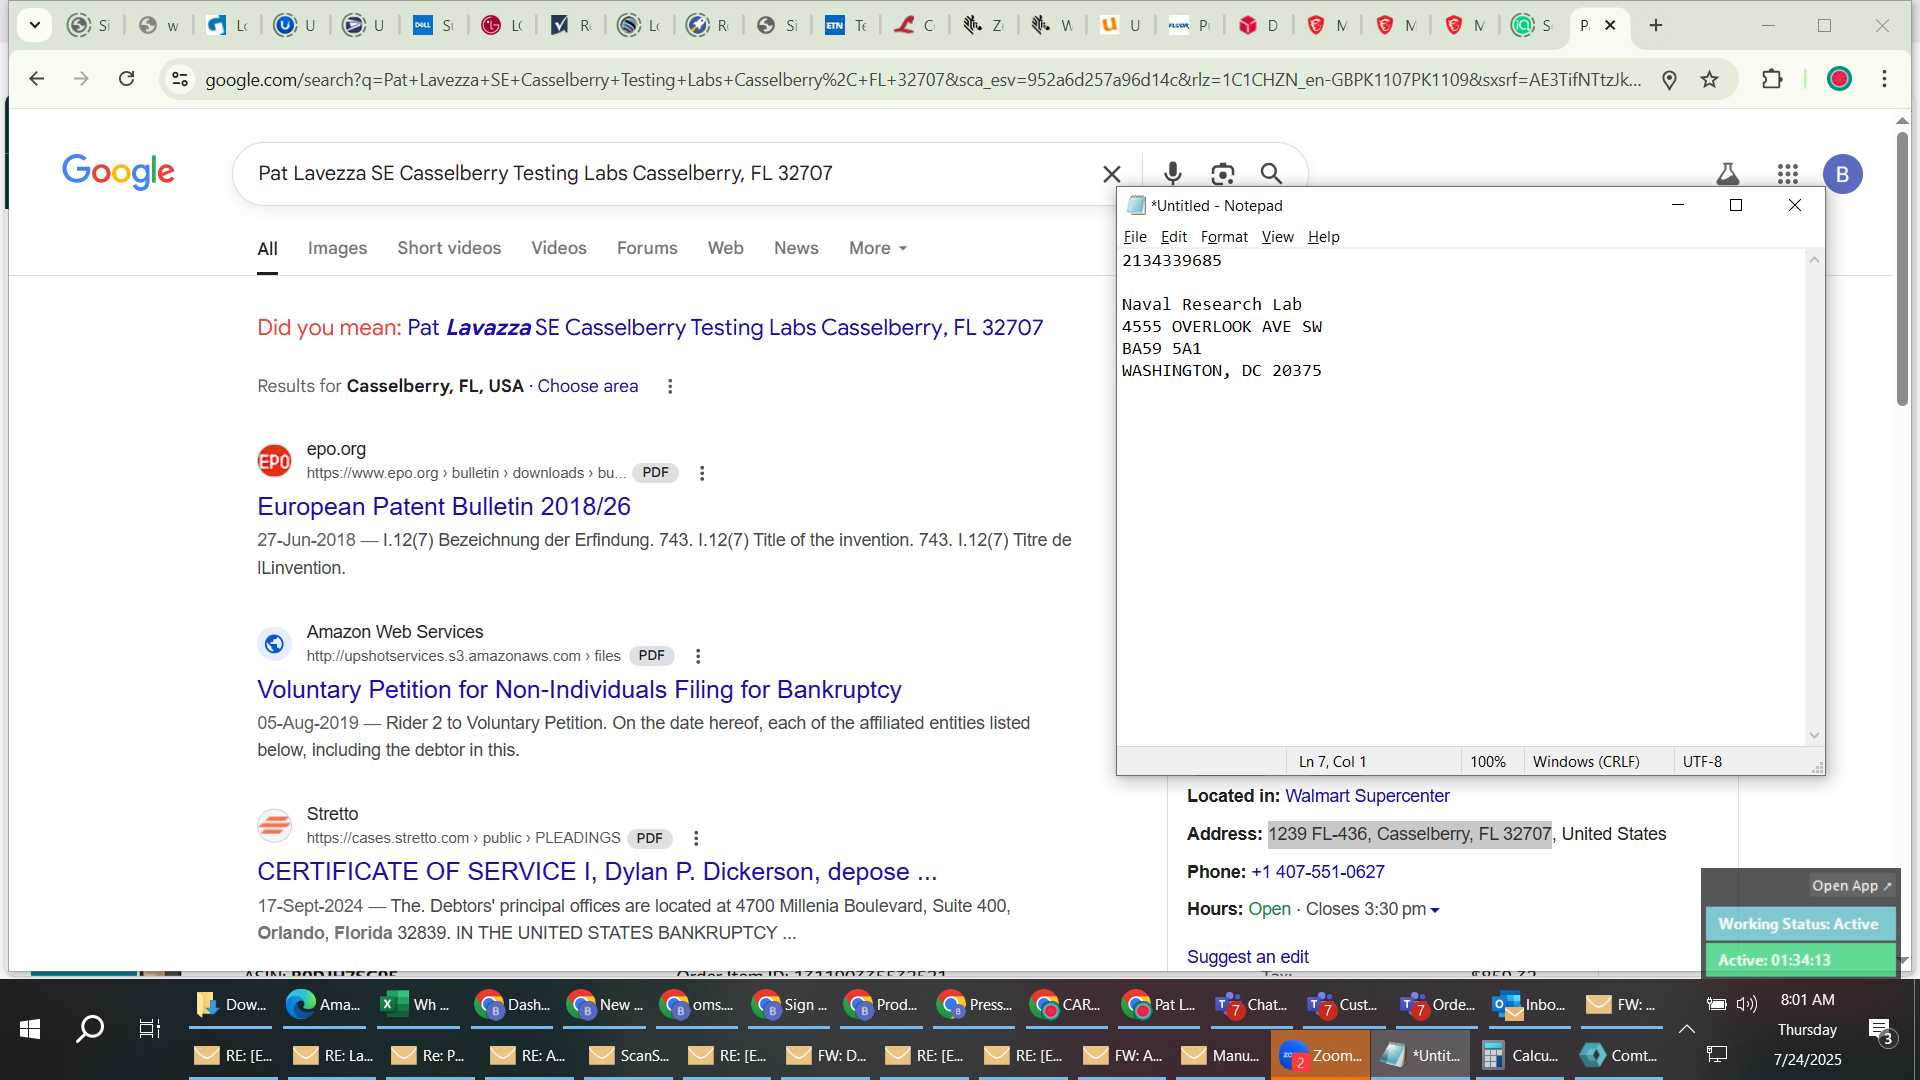
Task: Open Notepad Edit menu
Action: coord(1173,237)
